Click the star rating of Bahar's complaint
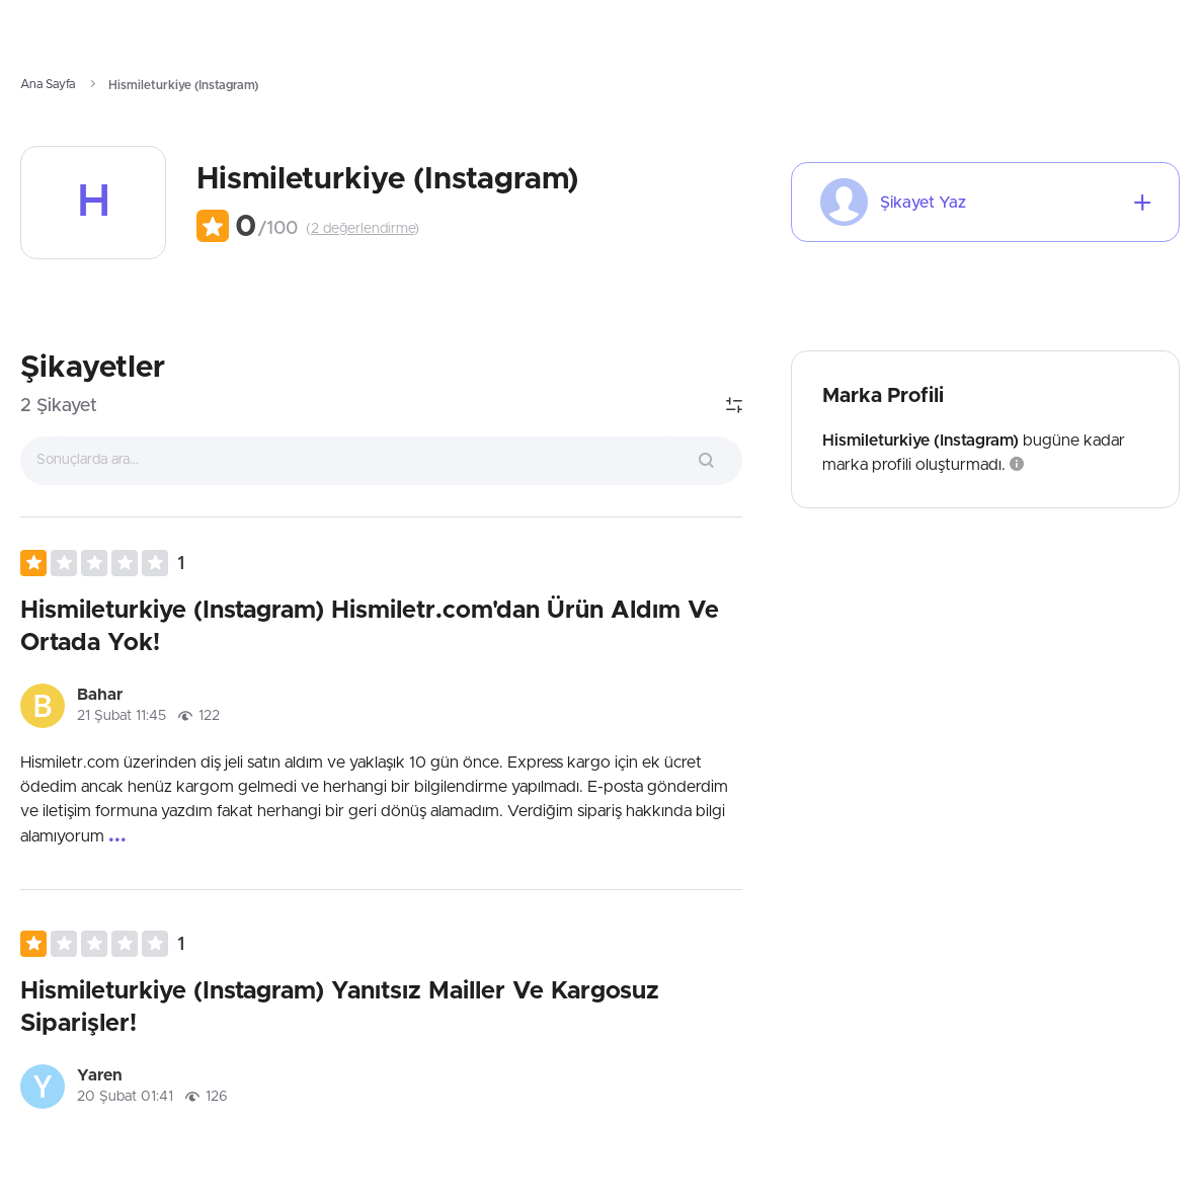 (x=94, y=563)
